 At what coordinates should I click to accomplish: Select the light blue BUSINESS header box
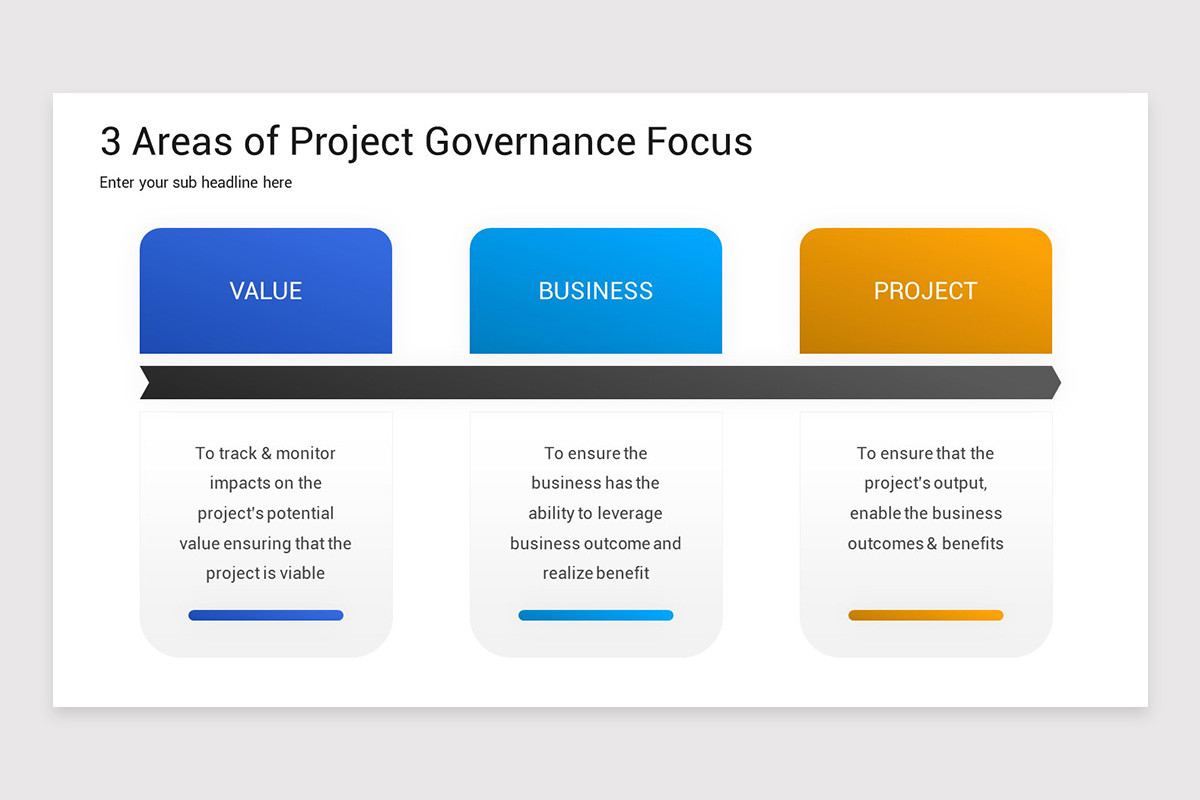pos(596,291)
